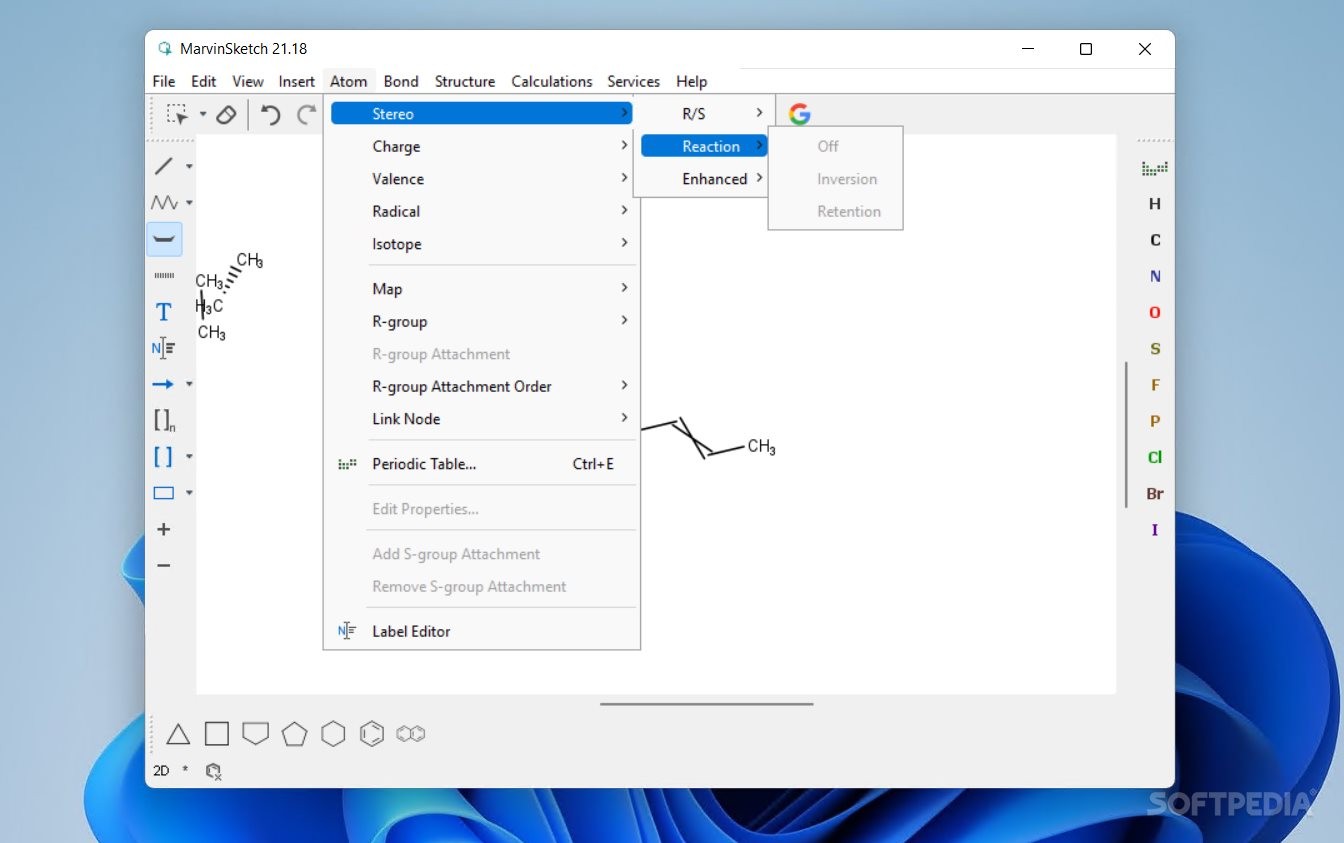Select Fluorine atom F
The height and width of the screenshot is (843, 1344).
1155,385
